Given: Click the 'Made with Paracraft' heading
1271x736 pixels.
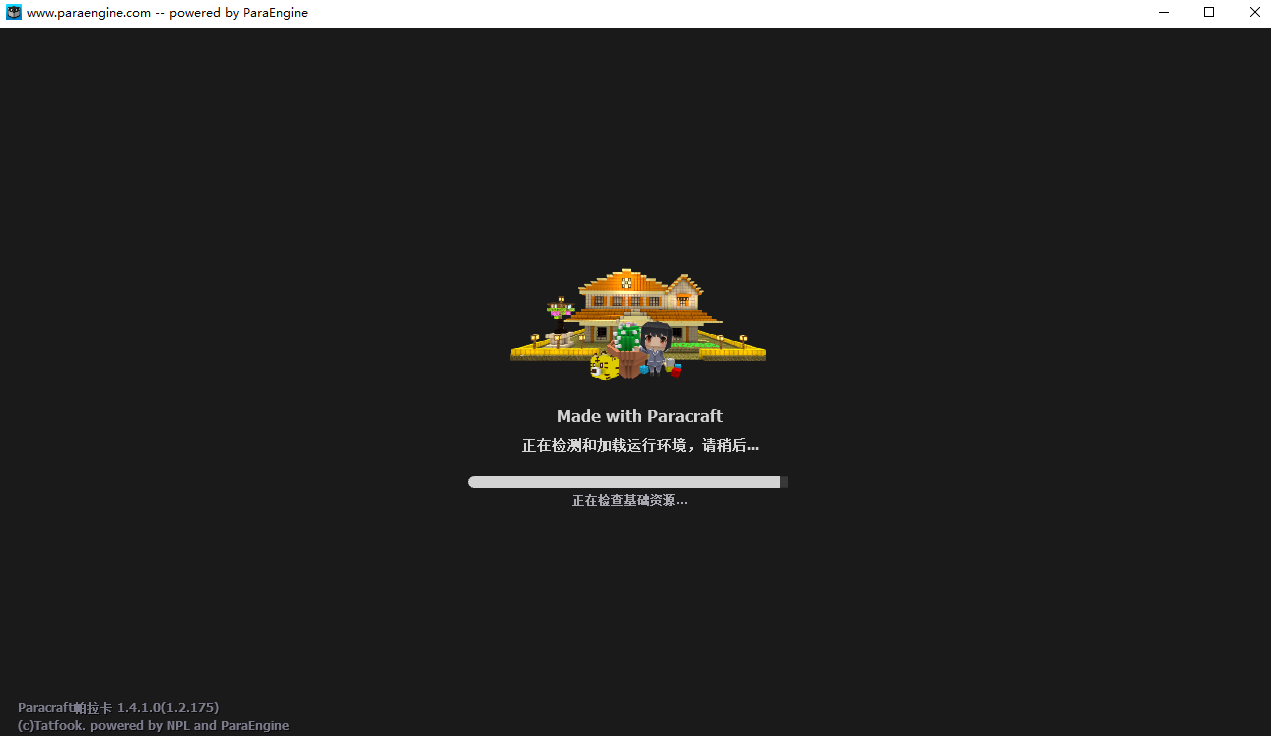Looking at the screenshot, I should coord(640,416).
